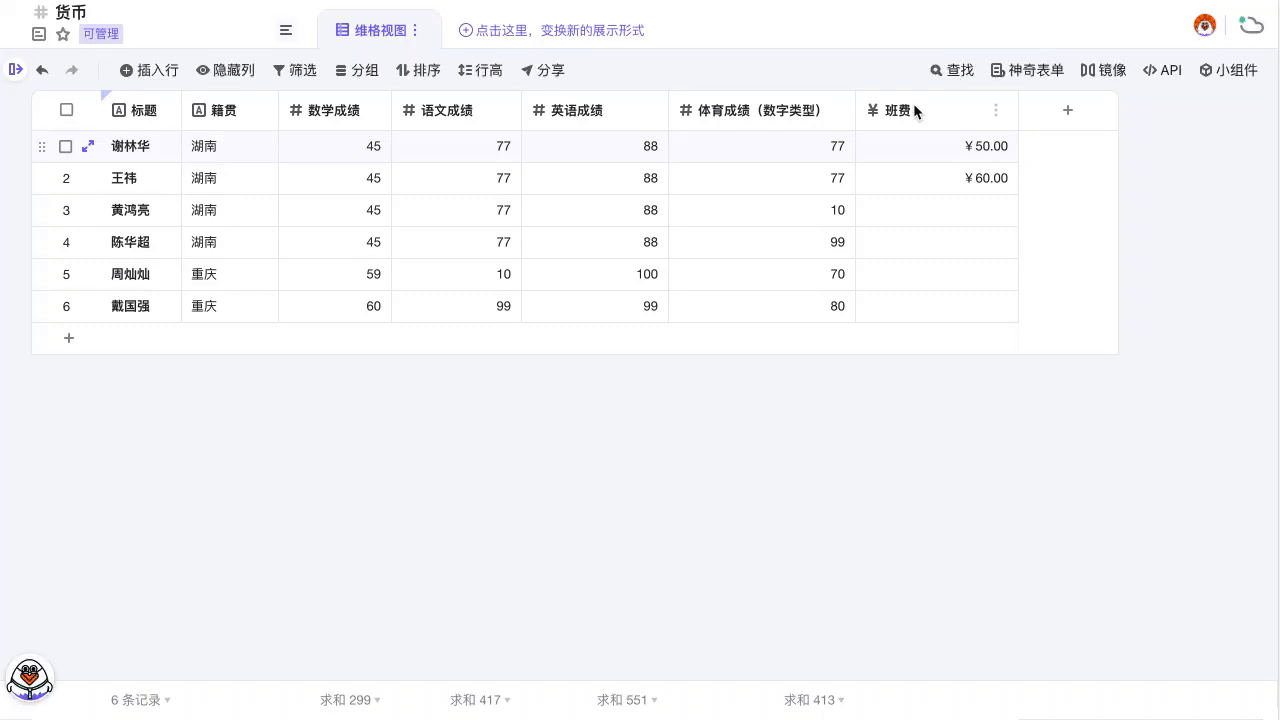The image size is (1280, 720).
Task: Open the 分组 (group) settings
Action: click(x=356, y=70)
